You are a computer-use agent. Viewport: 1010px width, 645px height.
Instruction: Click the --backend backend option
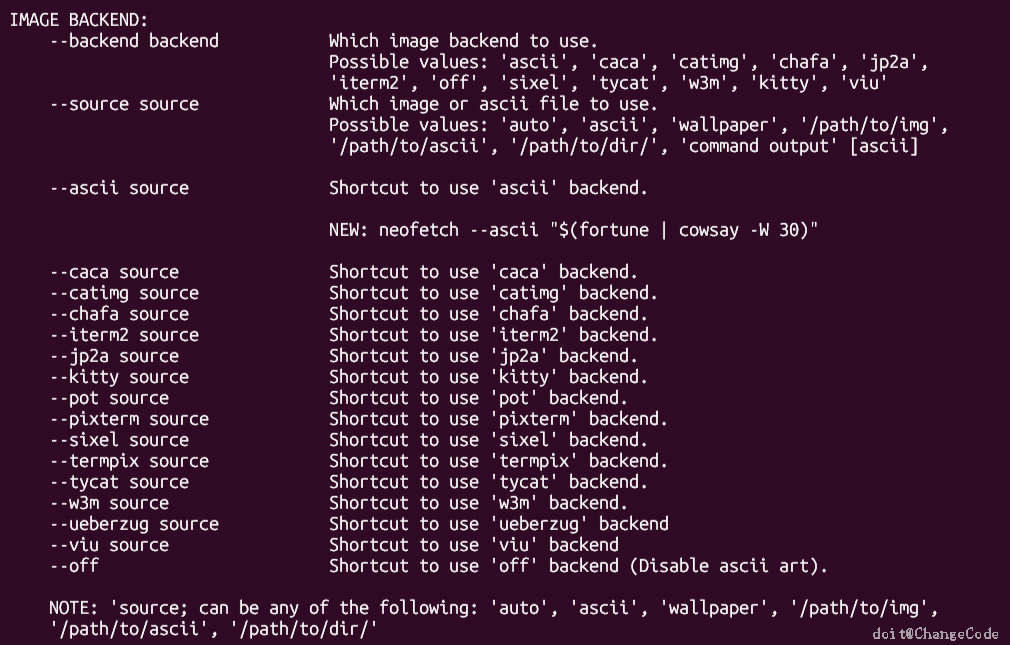pyautogui.click(x=134, y=41)
